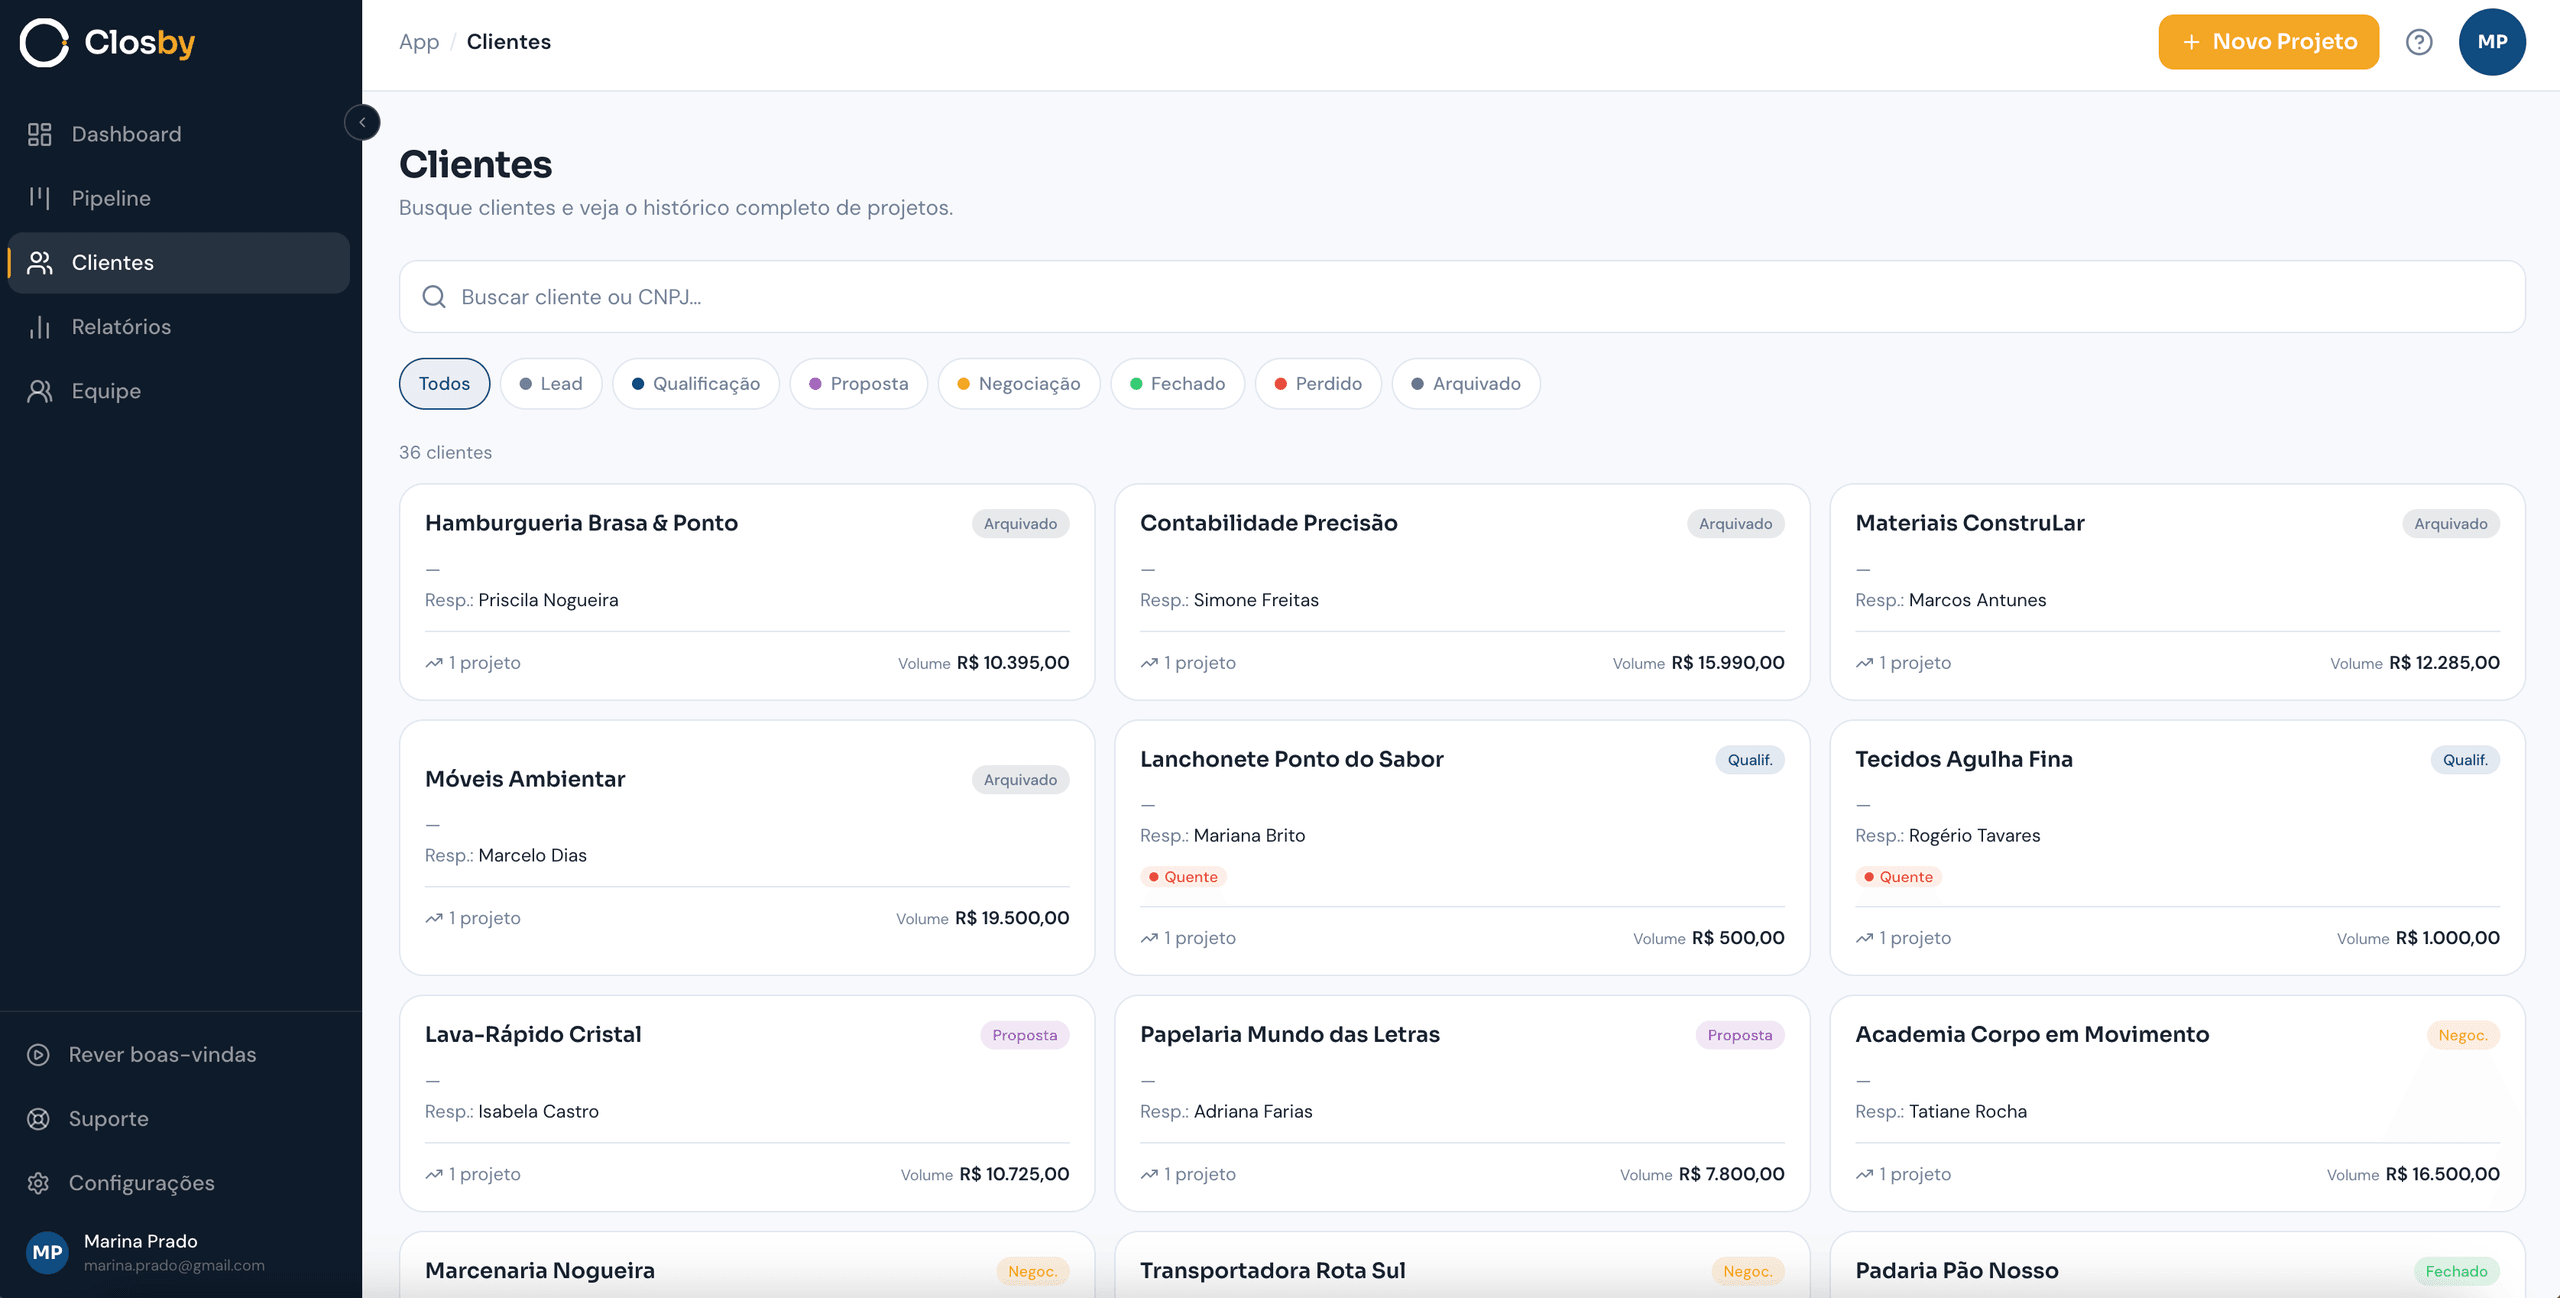Filter clients by Negociação status
The height and width of the screenshot is (1298, 2560).
click(x=1019, y=384)
